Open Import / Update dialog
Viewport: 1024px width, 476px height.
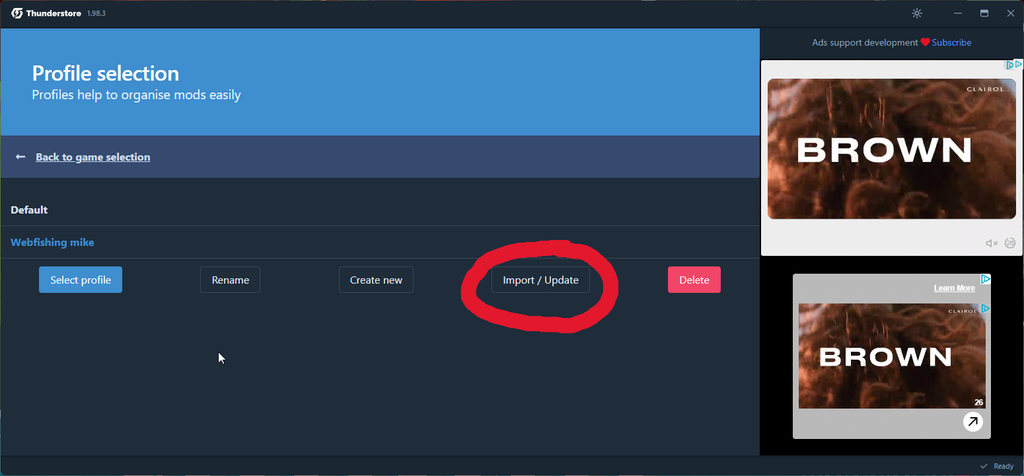[540, 280]
